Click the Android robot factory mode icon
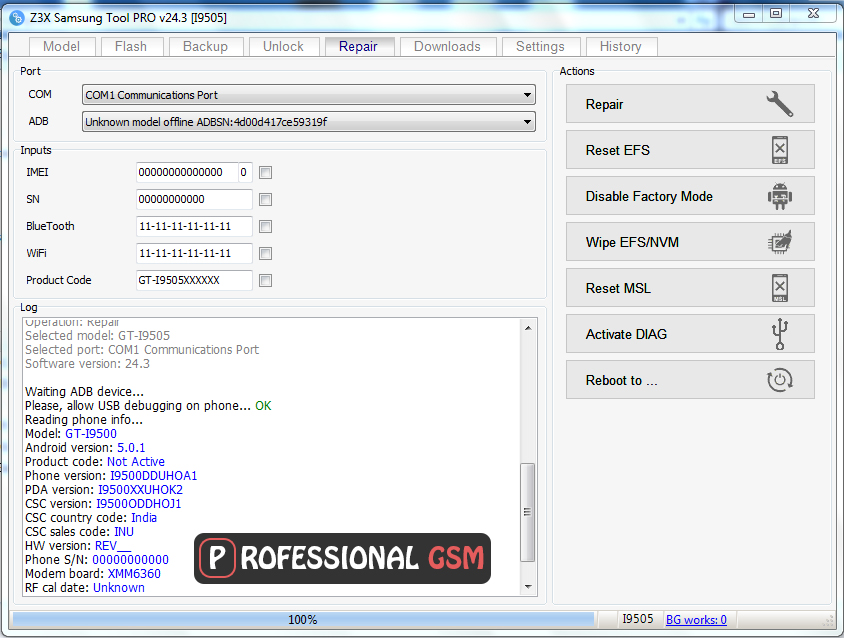Image resolution: width=844 pixels, height=638 pixels. tap(779, 196)
